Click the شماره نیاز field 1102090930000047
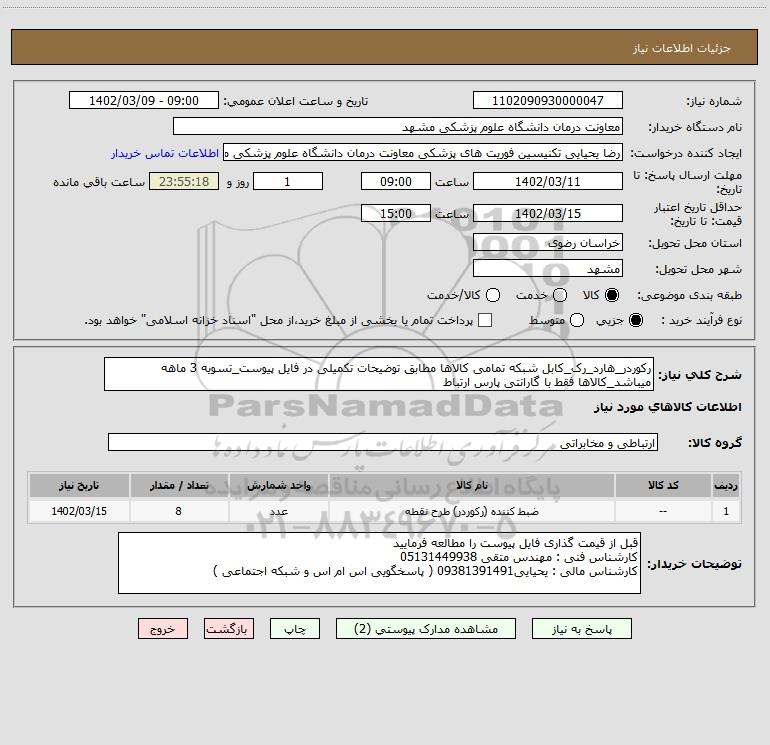The width and height of the screenshot is (770, 745). 548,101
